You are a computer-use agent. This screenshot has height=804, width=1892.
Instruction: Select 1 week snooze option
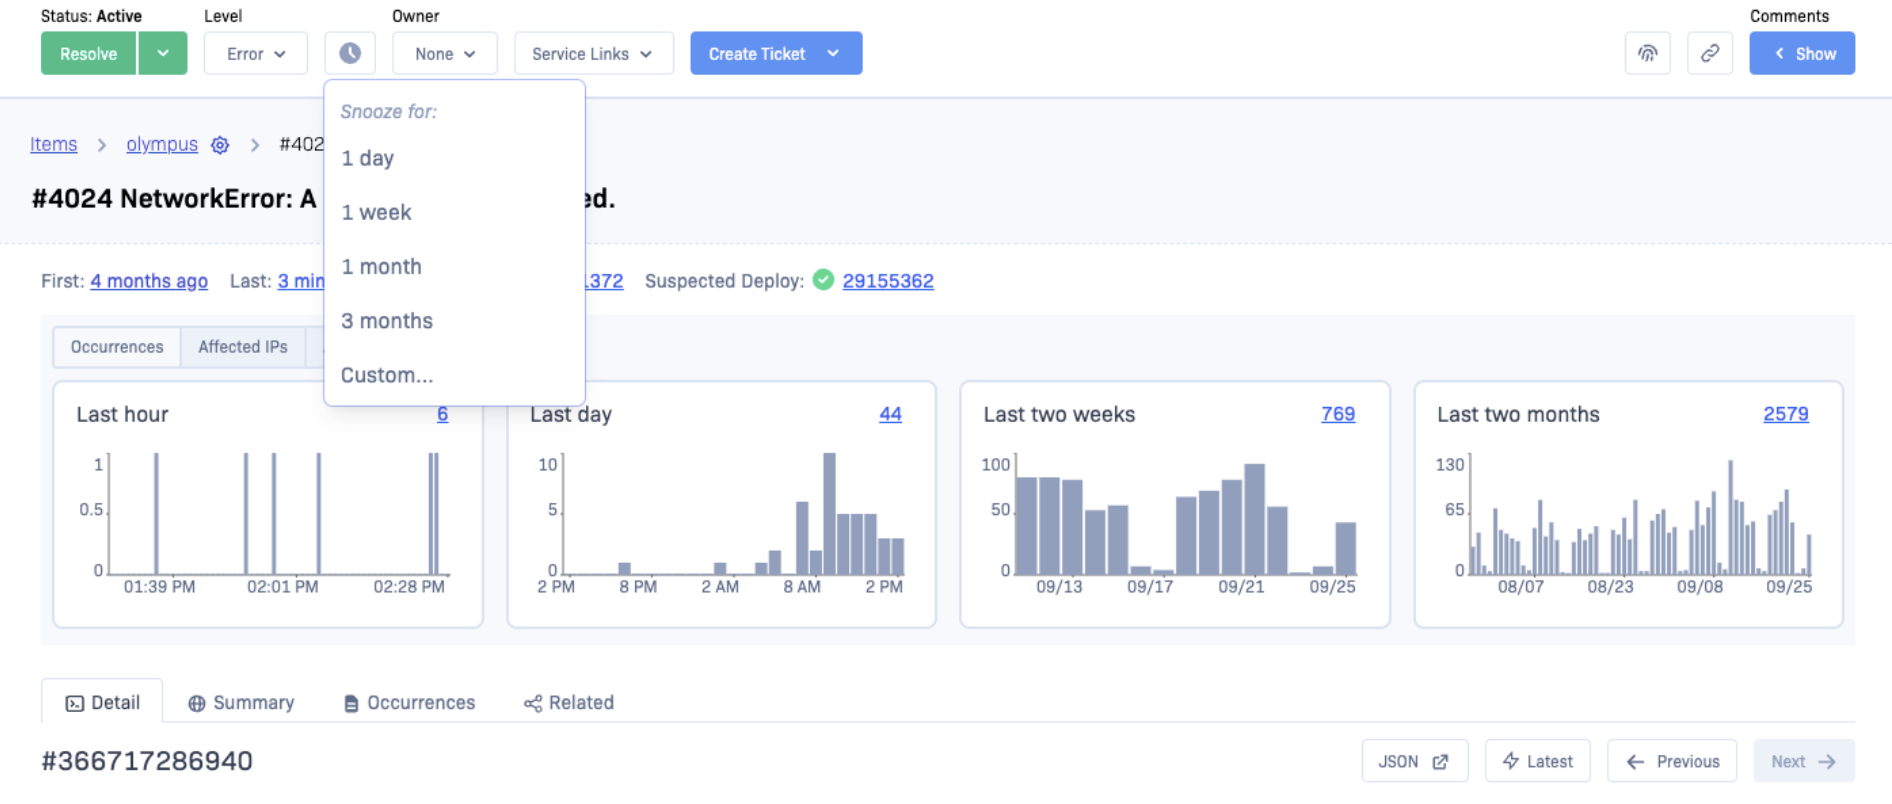coord(376,212)
